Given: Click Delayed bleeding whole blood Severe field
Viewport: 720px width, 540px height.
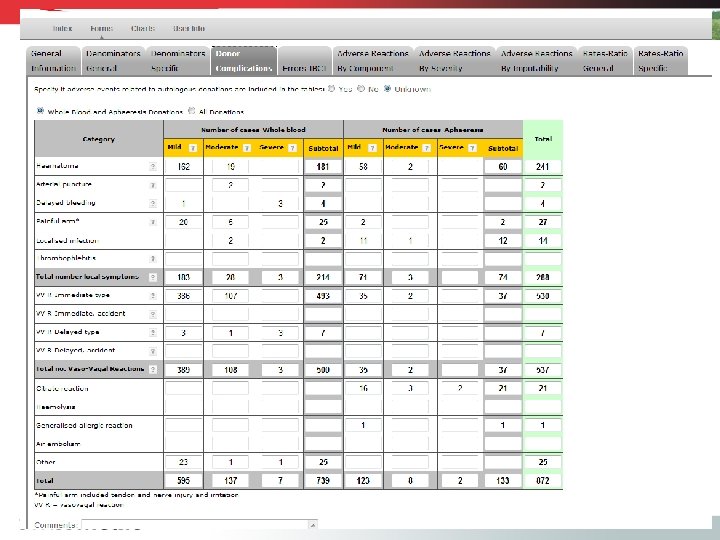Looking at the screenshot, I should coord(280,203).
